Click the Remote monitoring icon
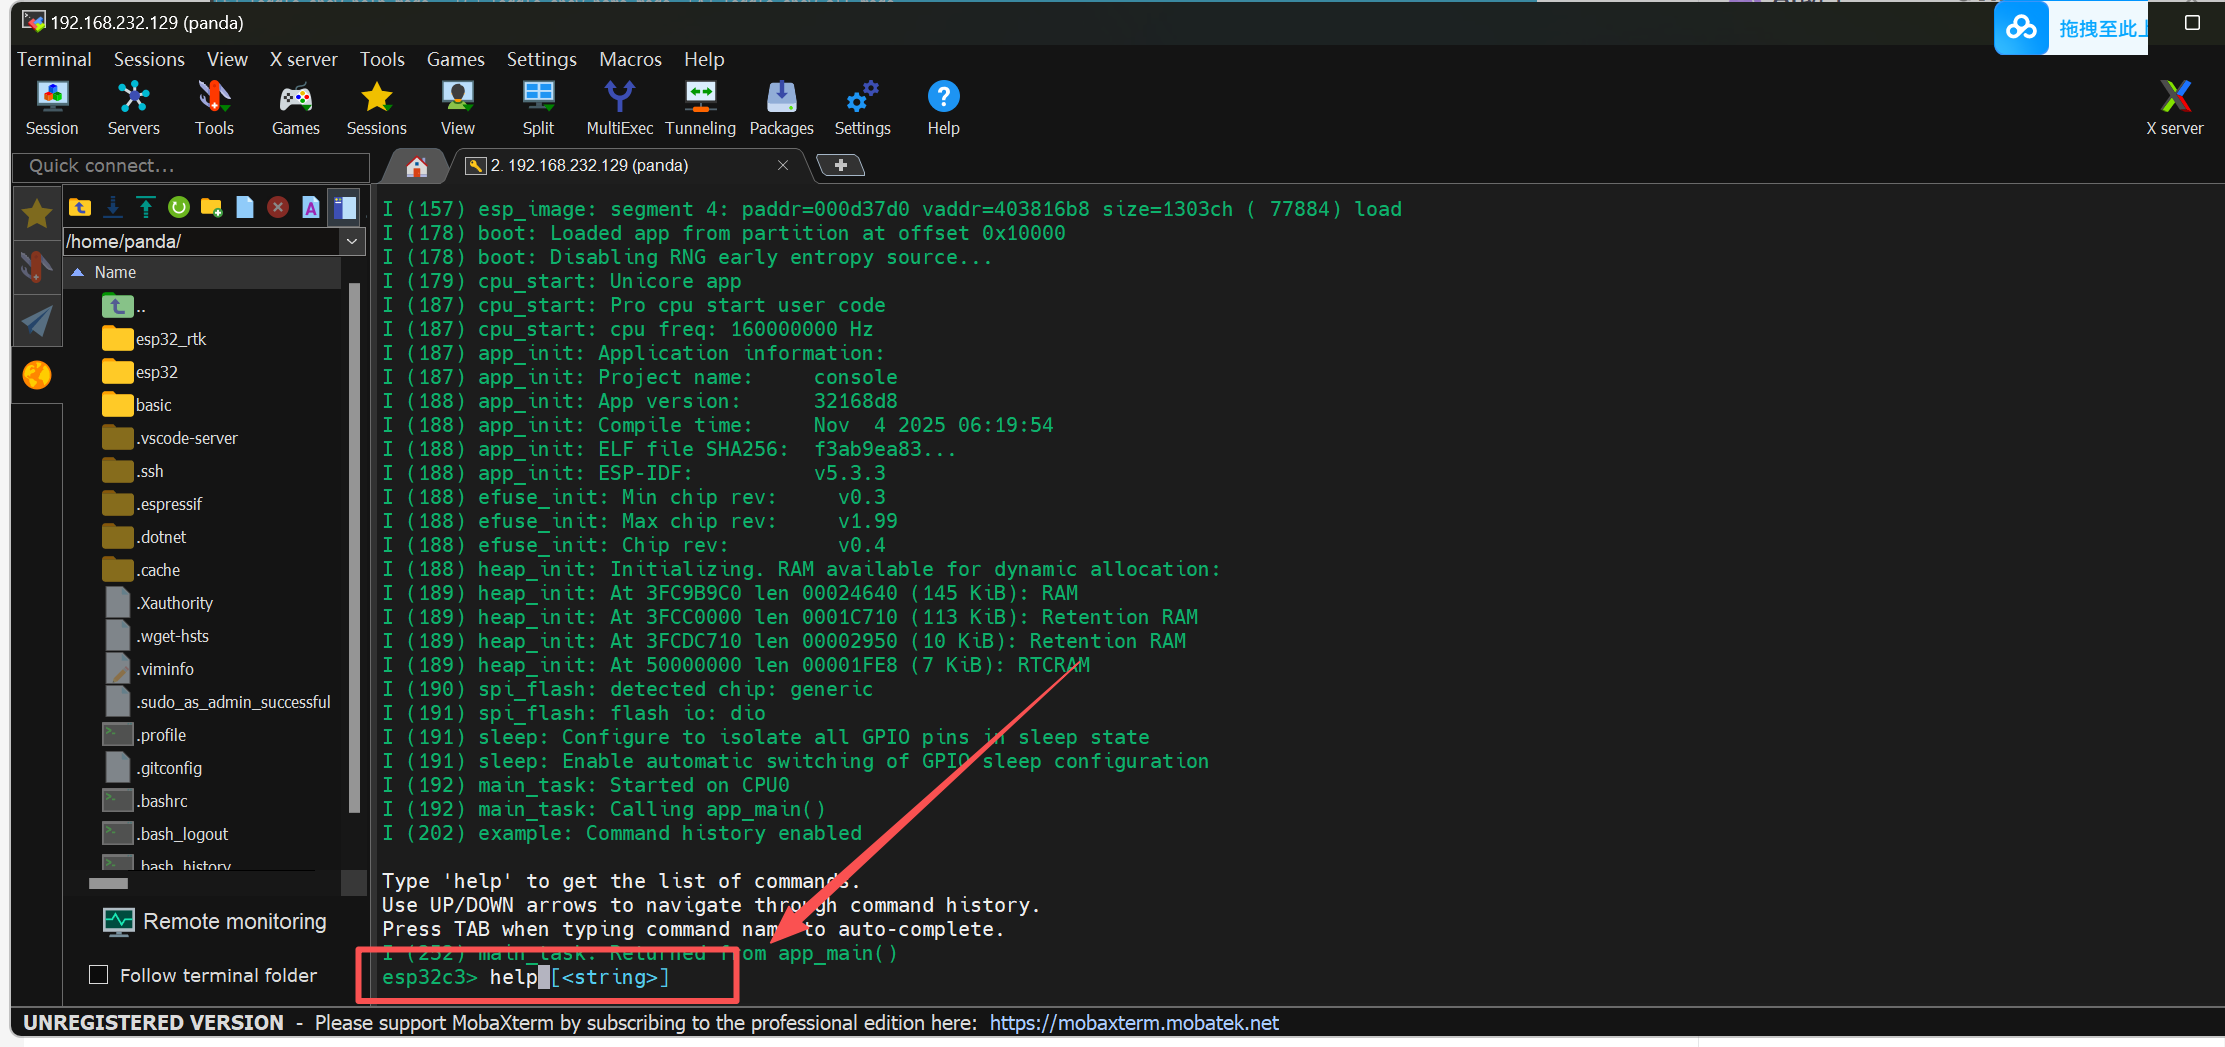 tap(119, 922)
